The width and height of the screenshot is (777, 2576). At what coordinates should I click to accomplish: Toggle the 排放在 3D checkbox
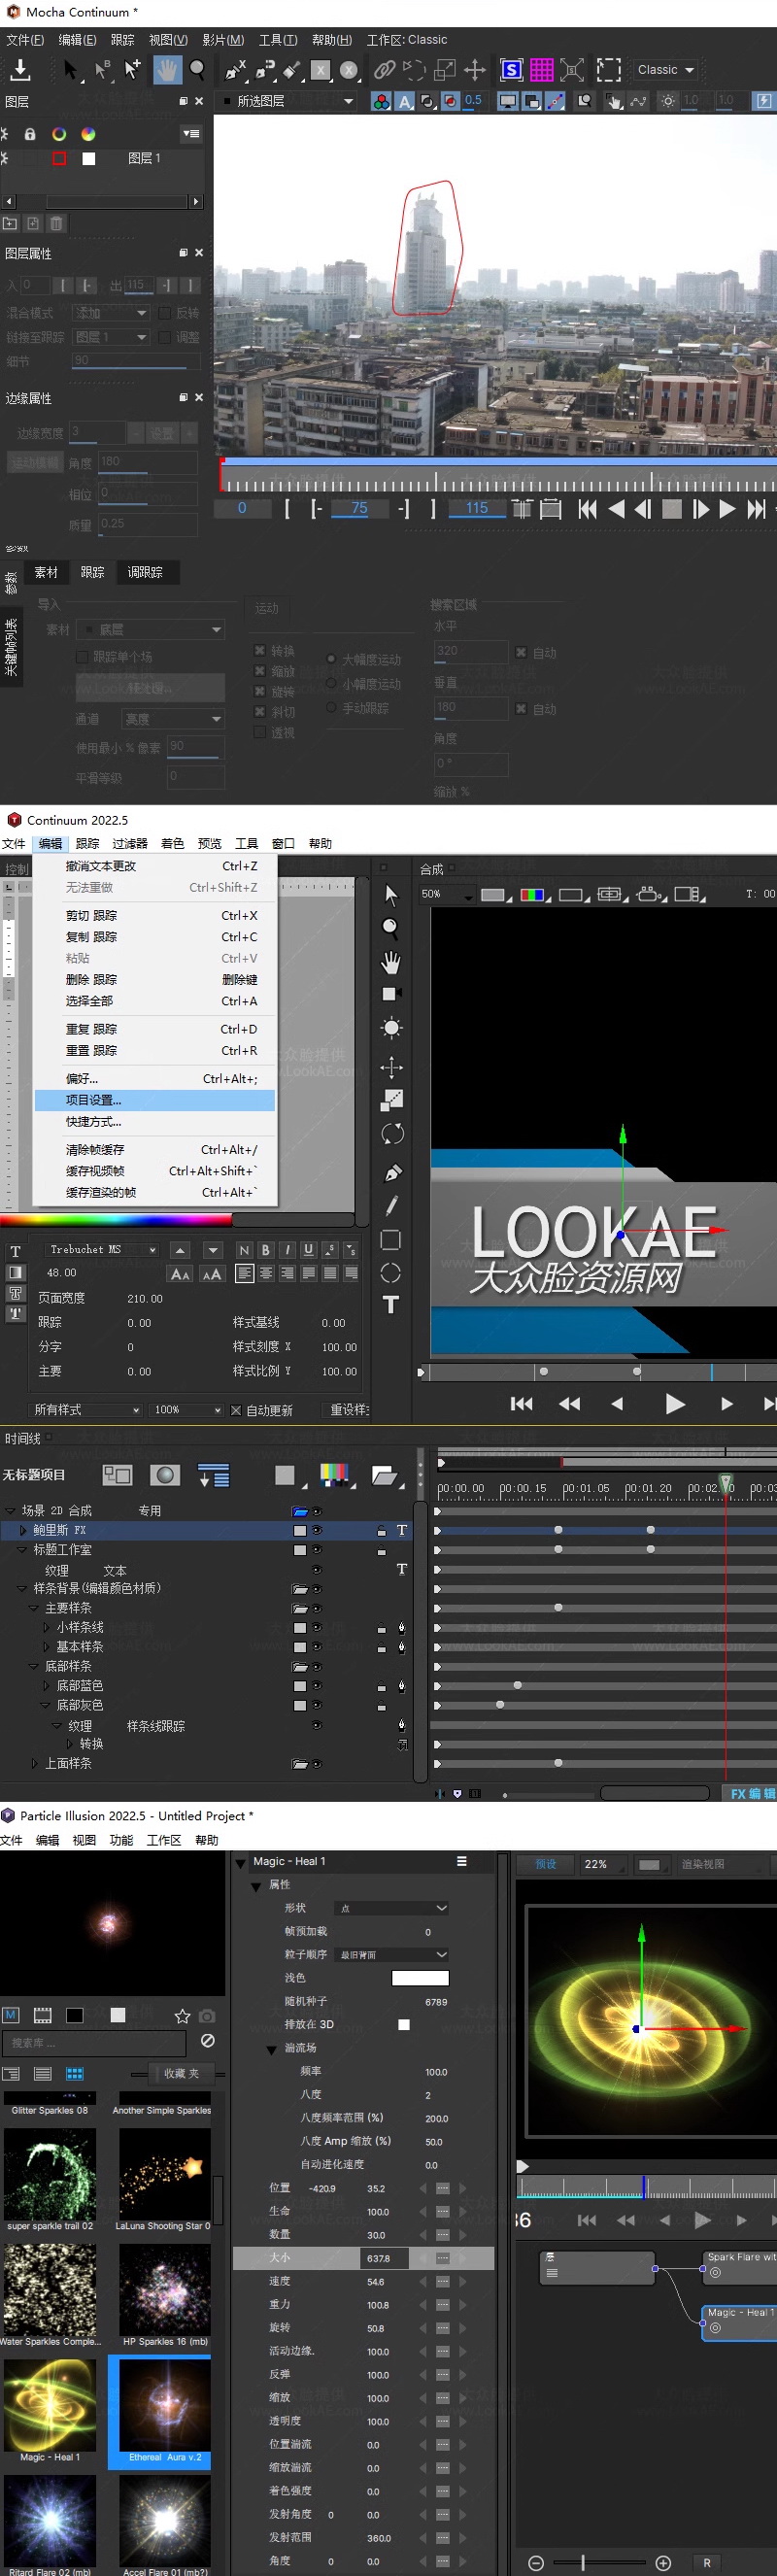click(404, 2024)
